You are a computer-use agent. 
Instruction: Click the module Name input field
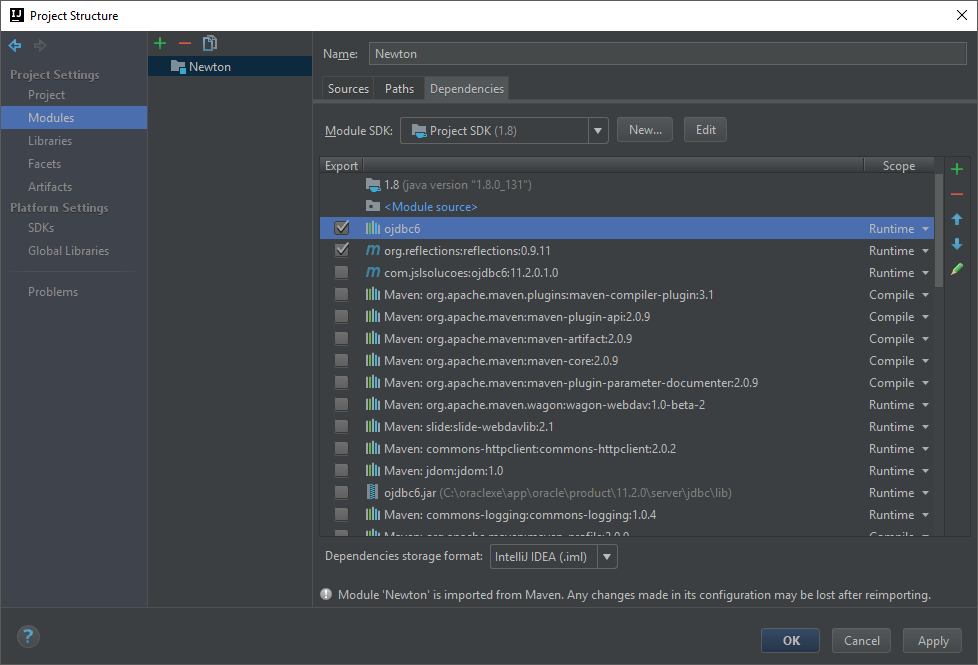(667, 54)
